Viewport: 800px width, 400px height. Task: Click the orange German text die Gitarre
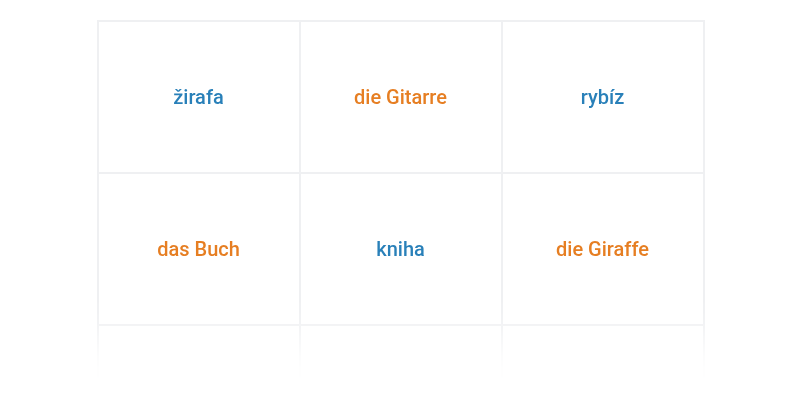tap(400, 97)
